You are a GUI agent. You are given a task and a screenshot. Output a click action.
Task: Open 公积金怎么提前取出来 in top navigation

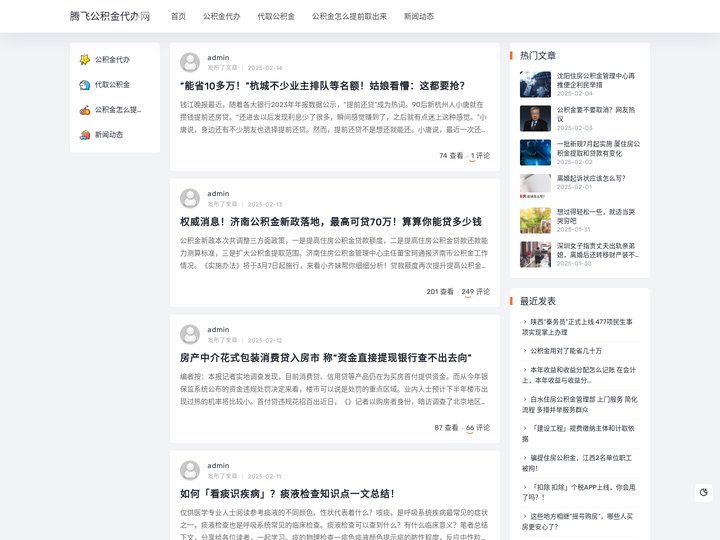(349, 17)
